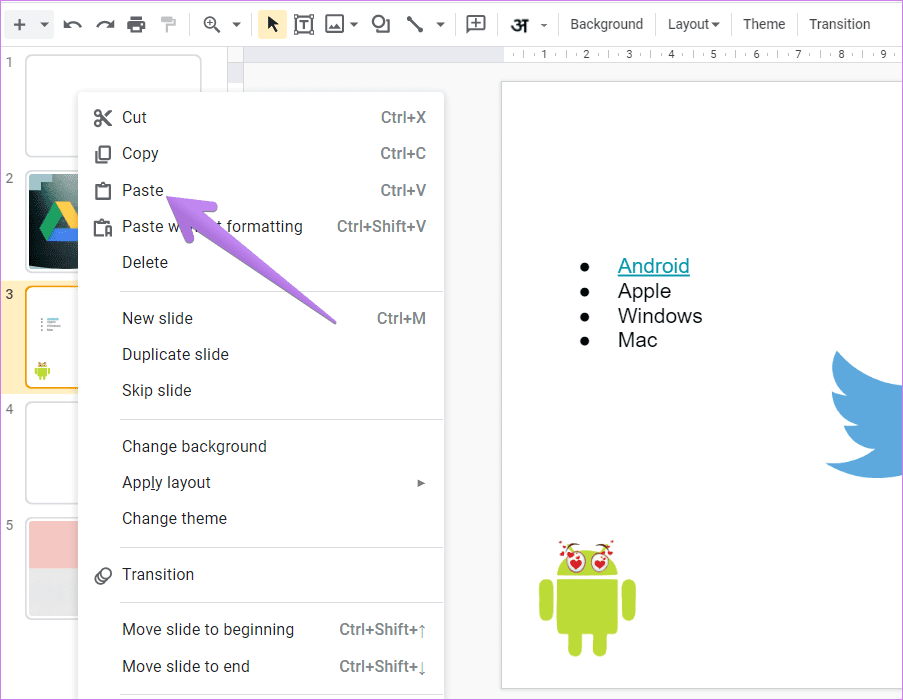Choose Transition in the context menu
The image size is (903, 700).
point(261,575)
